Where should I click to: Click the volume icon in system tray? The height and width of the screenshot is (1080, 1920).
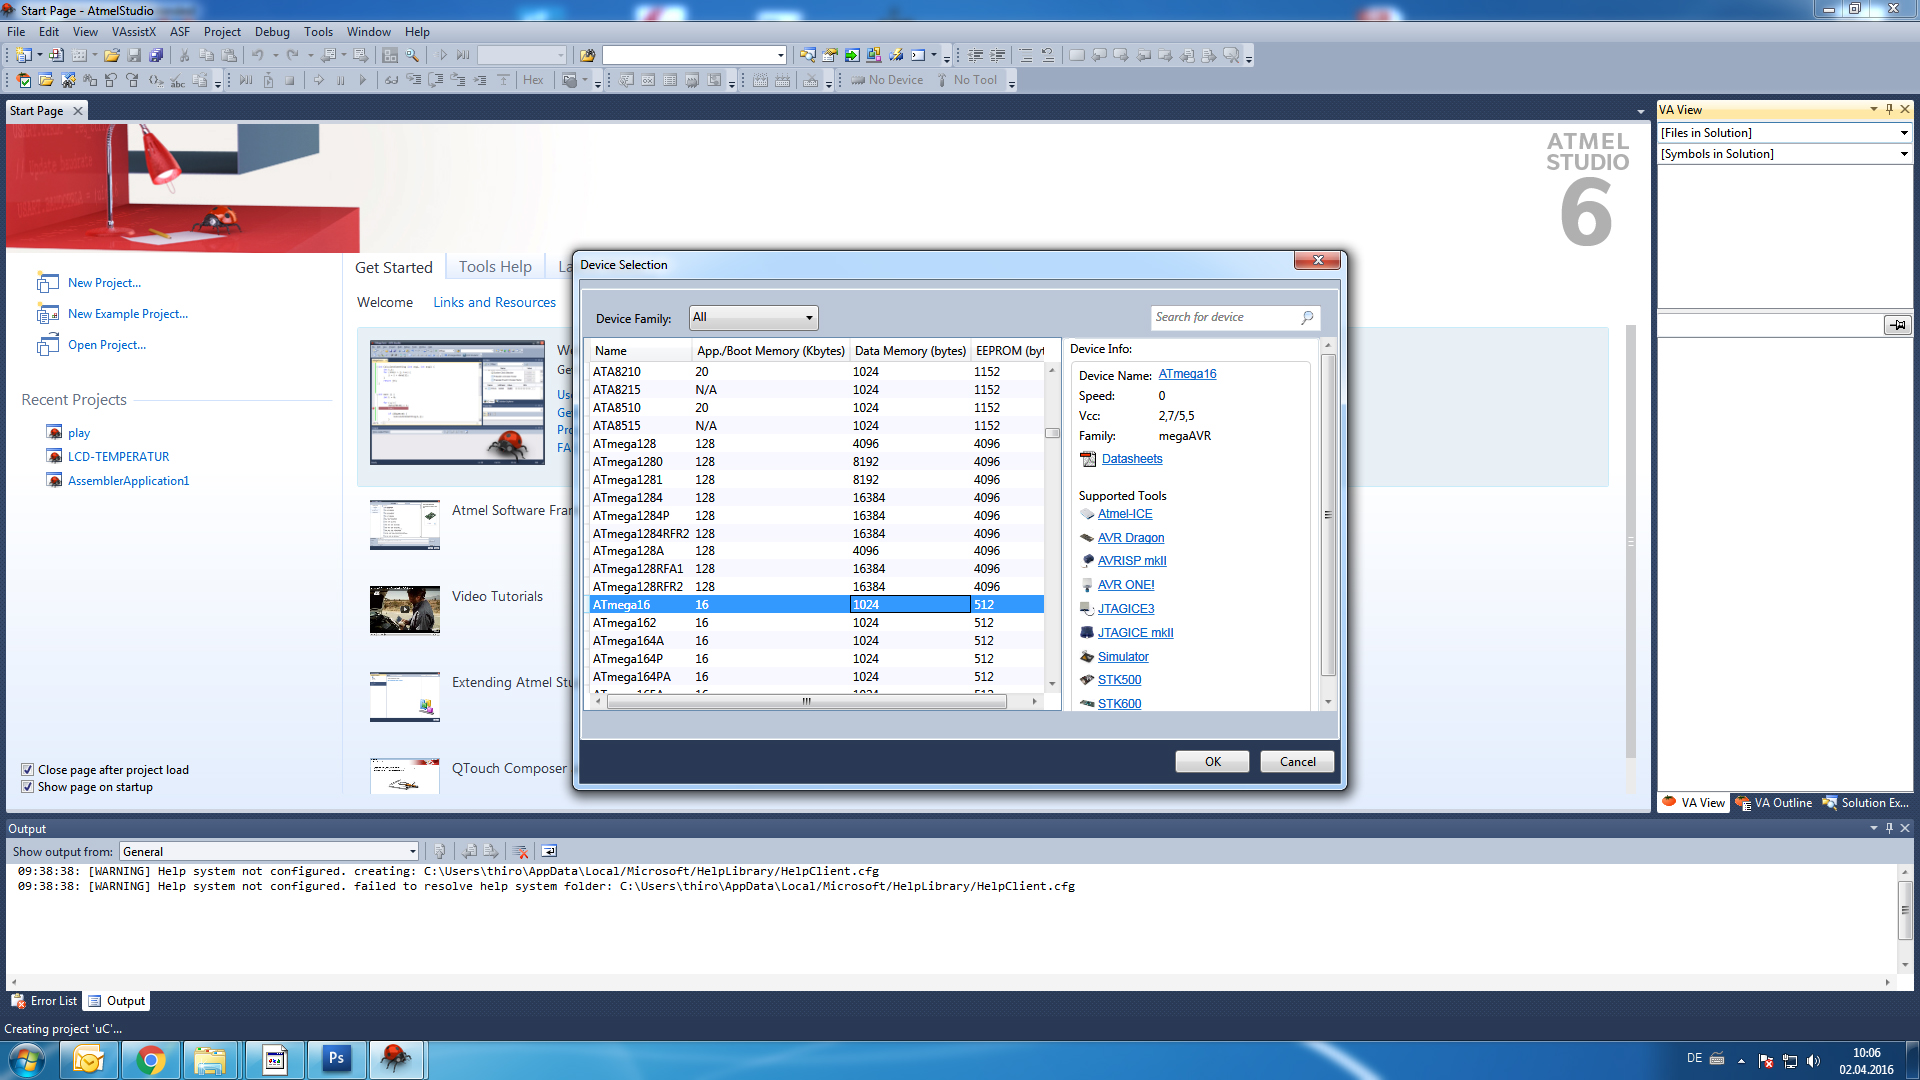point(1814,1061)
